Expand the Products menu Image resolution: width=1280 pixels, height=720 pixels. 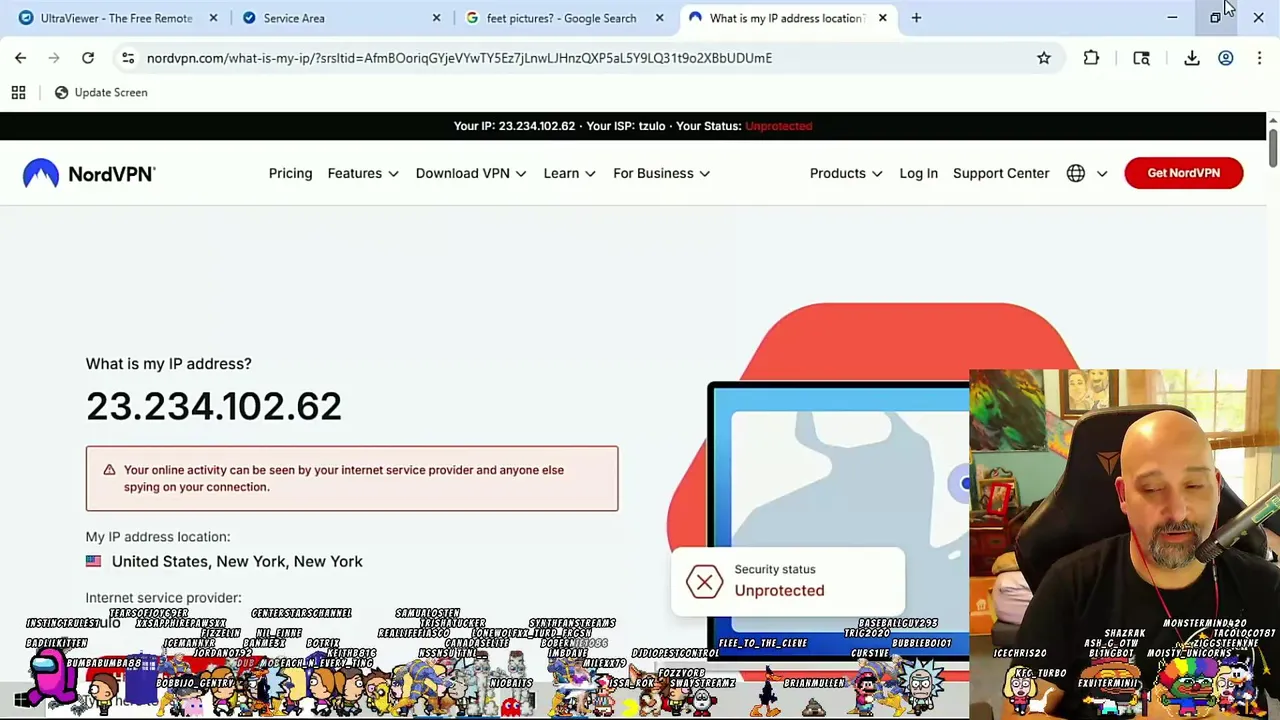pyautogui.click(x=846, y=173)
